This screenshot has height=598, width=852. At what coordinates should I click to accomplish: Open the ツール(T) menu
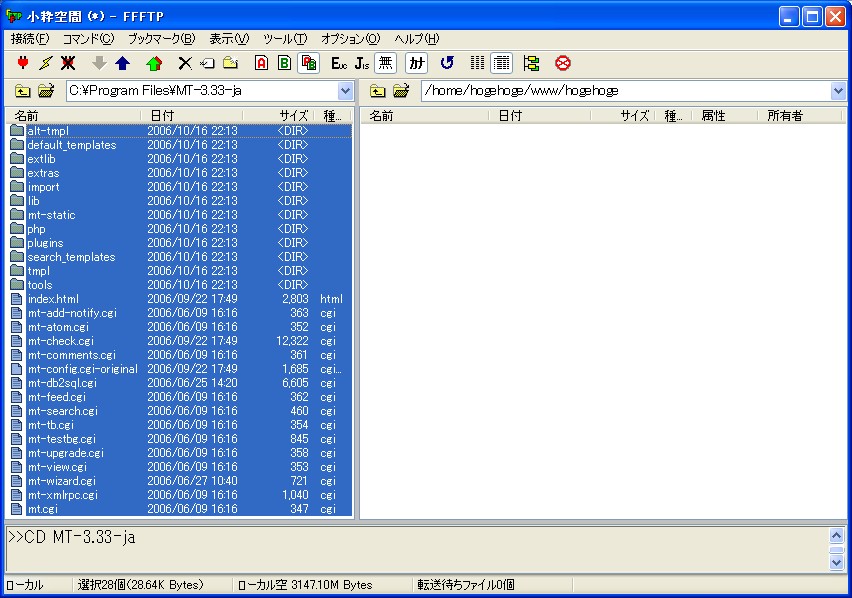click(x=285, y=39)
